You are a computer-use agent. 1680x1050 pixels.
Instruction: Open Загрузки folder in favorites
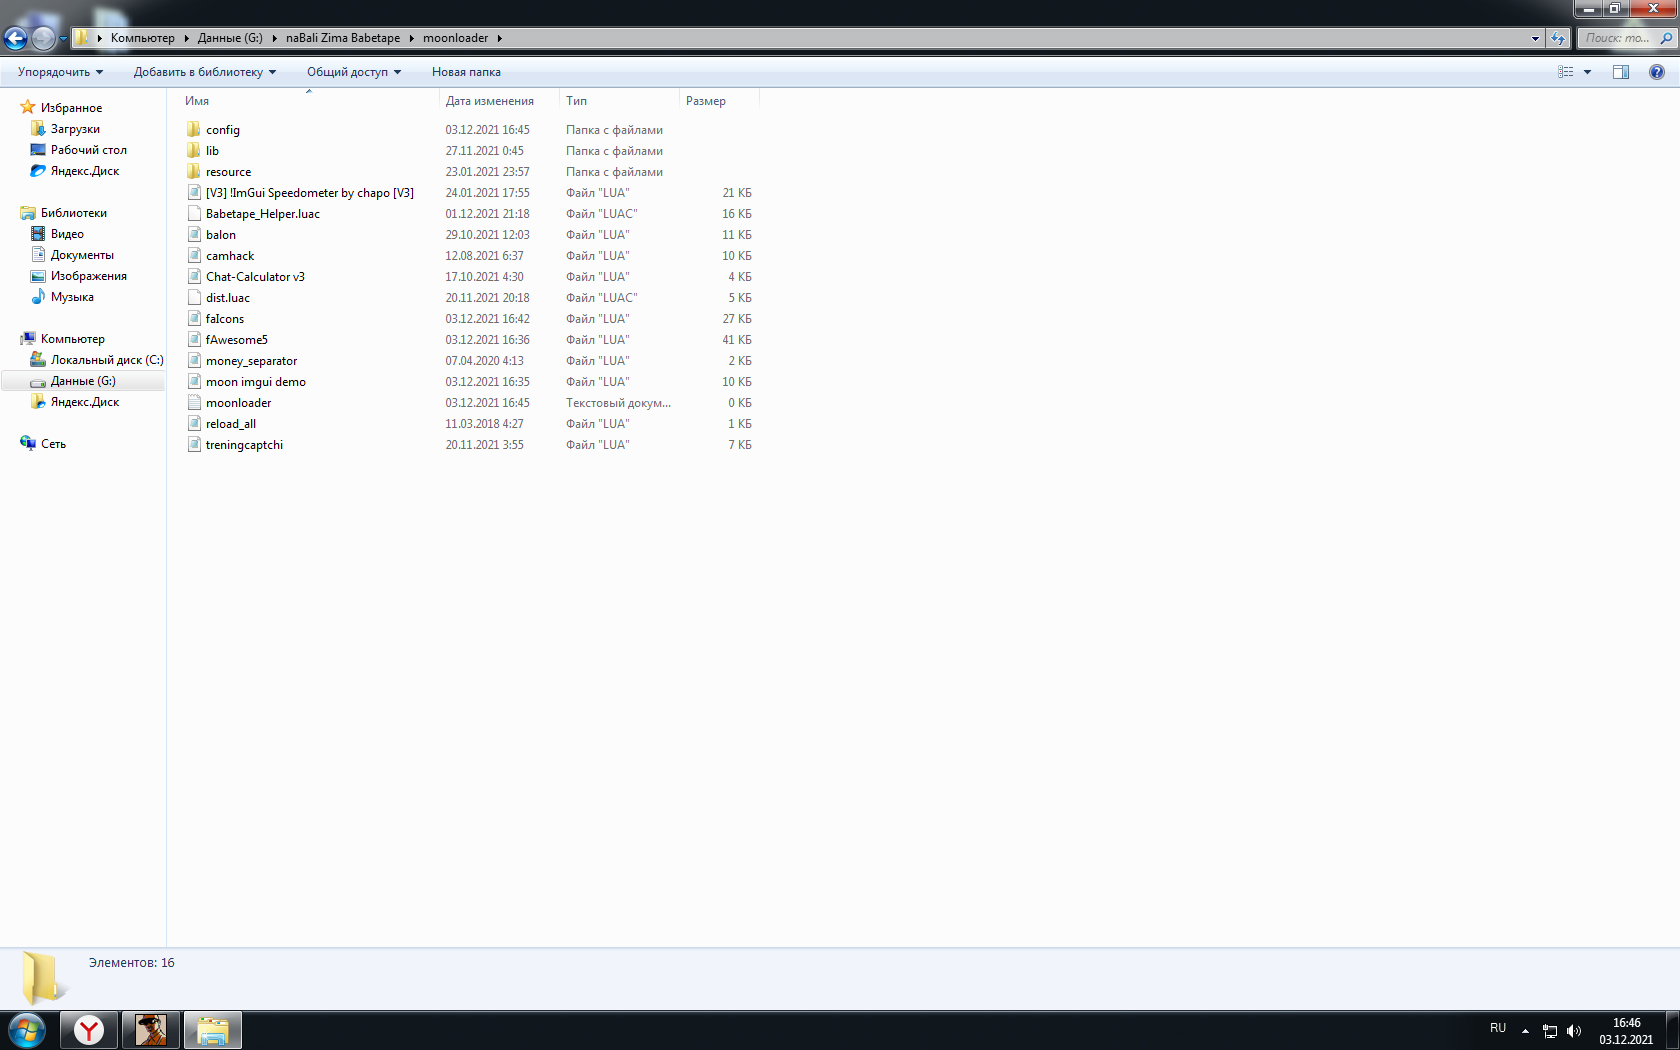click(x=75, y=129)
